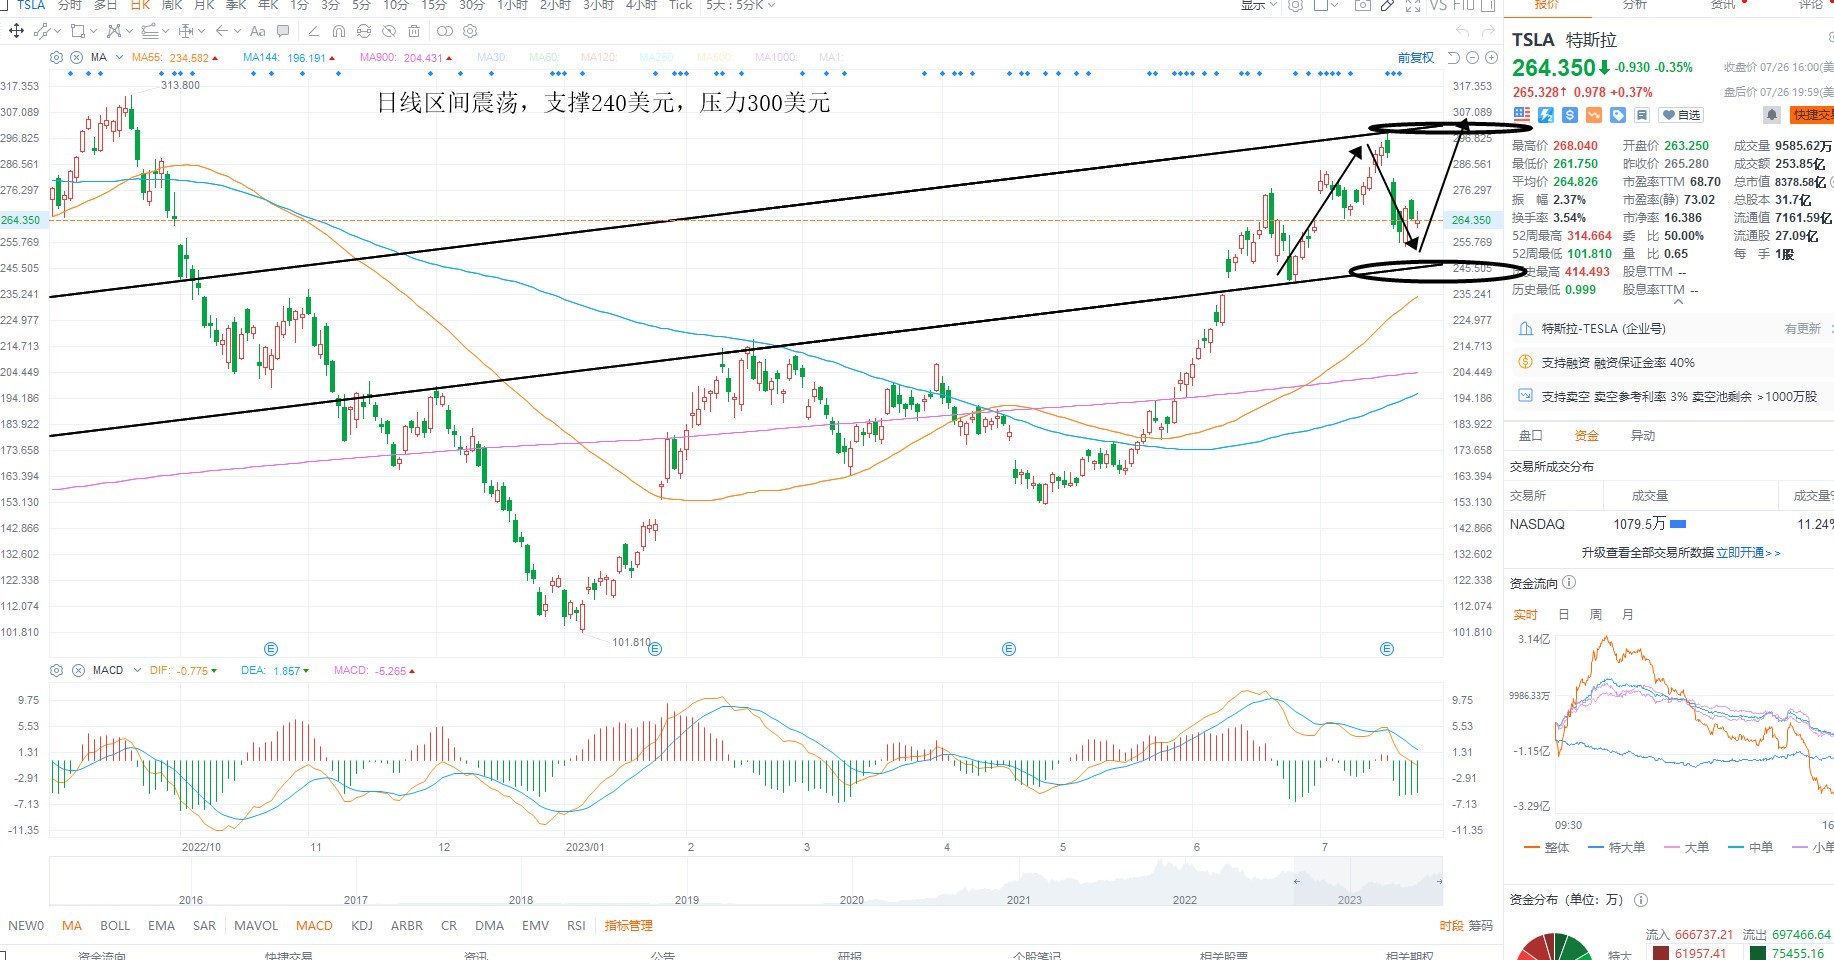Image resolution: width=1834 pixels, height=960 pixels.
Task: Click the earnings E marker near 2023/01
Action: coord(655,649)
